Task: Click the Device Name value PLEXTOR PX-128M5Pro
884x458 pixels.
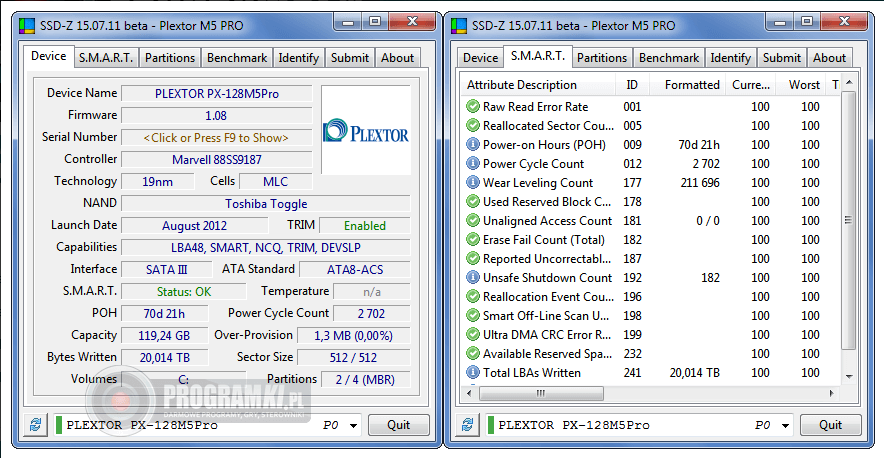Action: click(x=216, y=94)
